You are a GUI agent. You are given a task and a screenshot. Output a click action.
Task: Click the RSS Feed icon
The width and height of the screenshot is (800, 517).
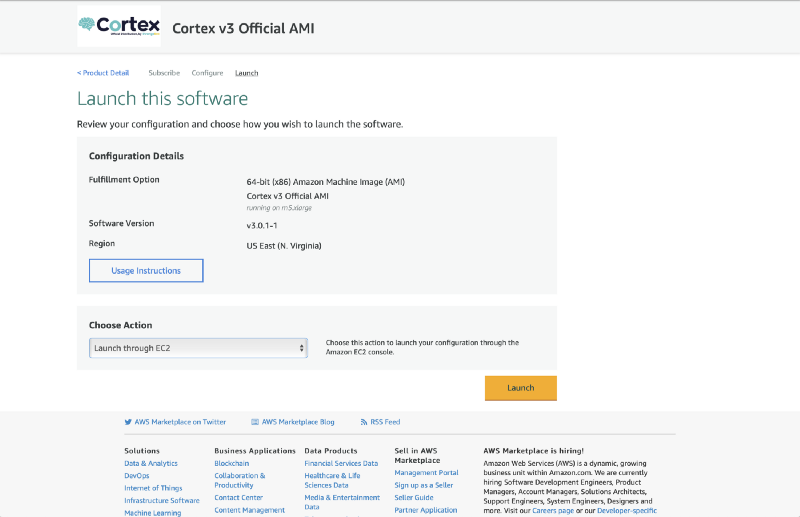pyautogui.click(x=364, y=422)
